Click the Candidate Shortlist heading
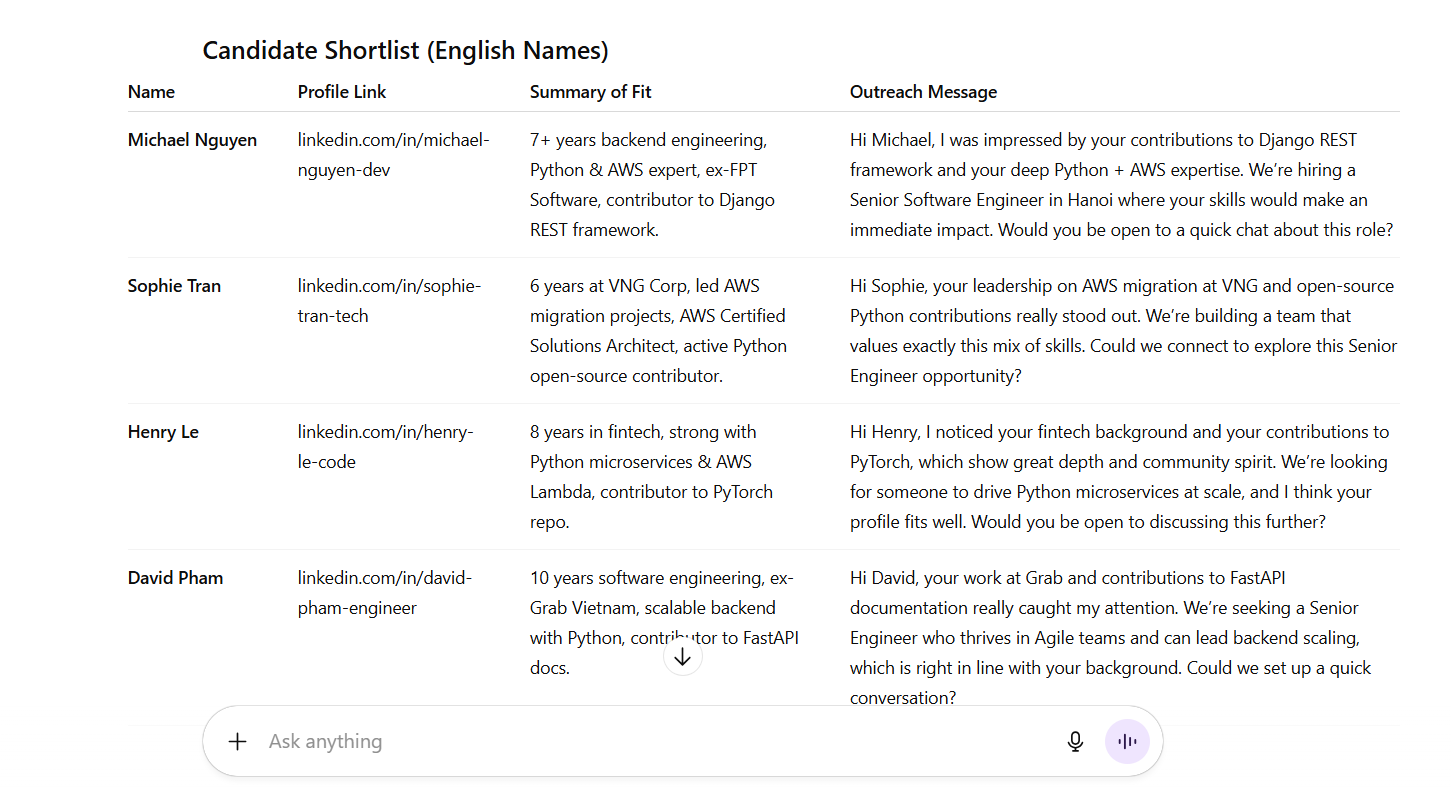 pyautogui.click(x=405, y=51)
